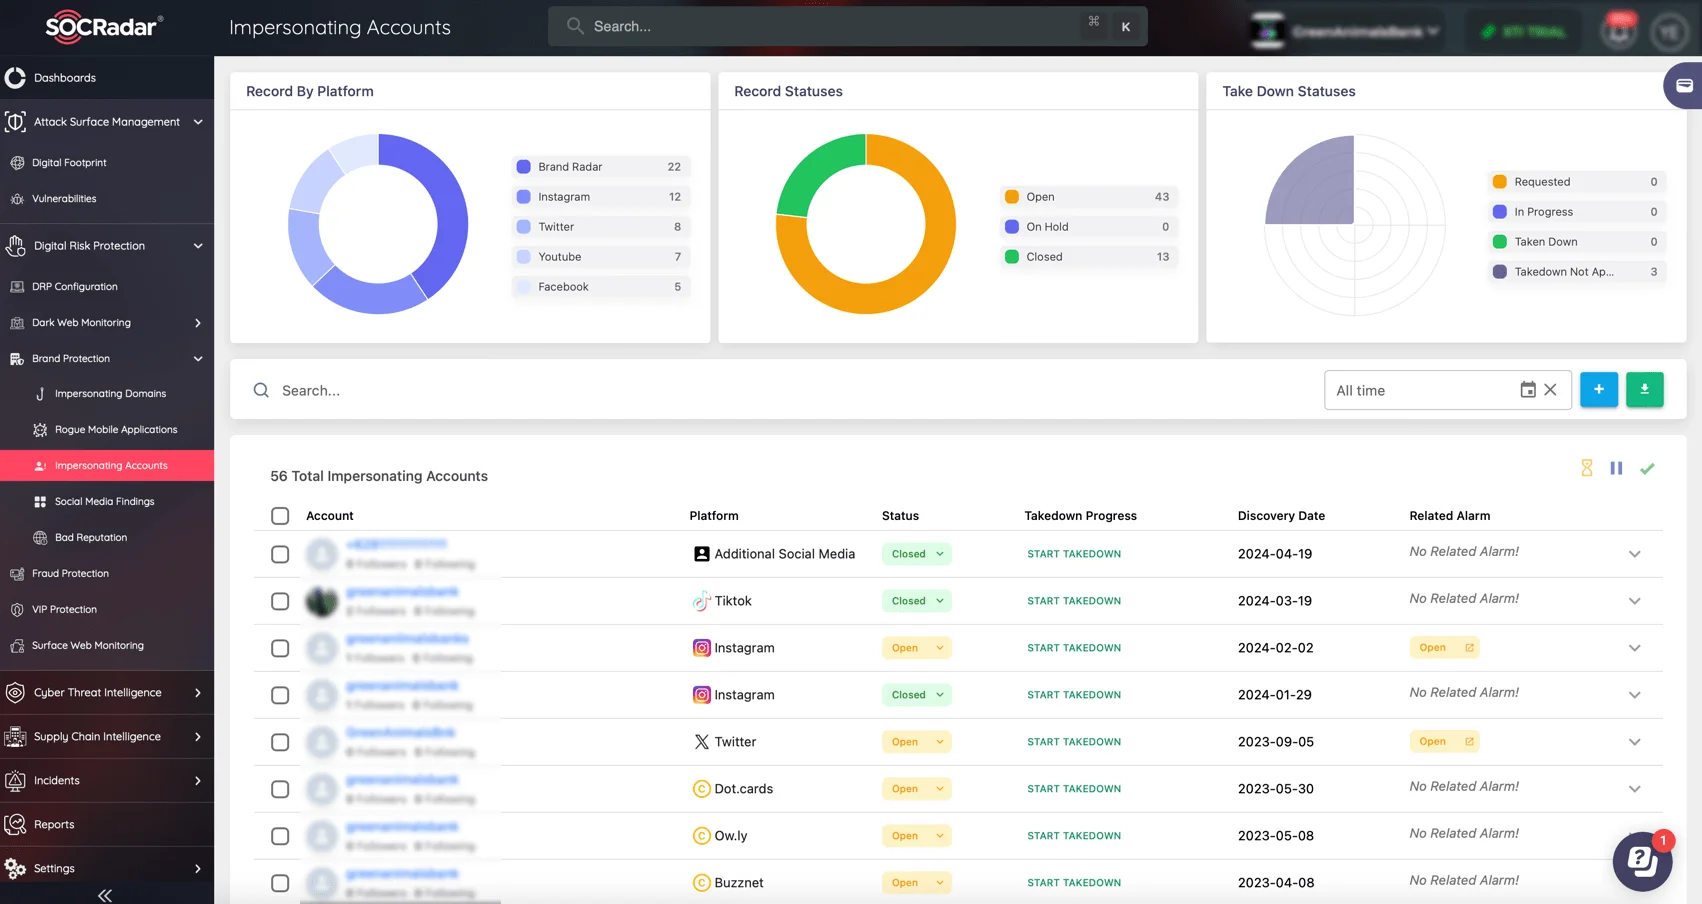This screenshot has width=1702, height=904.
Task: Click the VIP Protection icon
Action: 17,610
